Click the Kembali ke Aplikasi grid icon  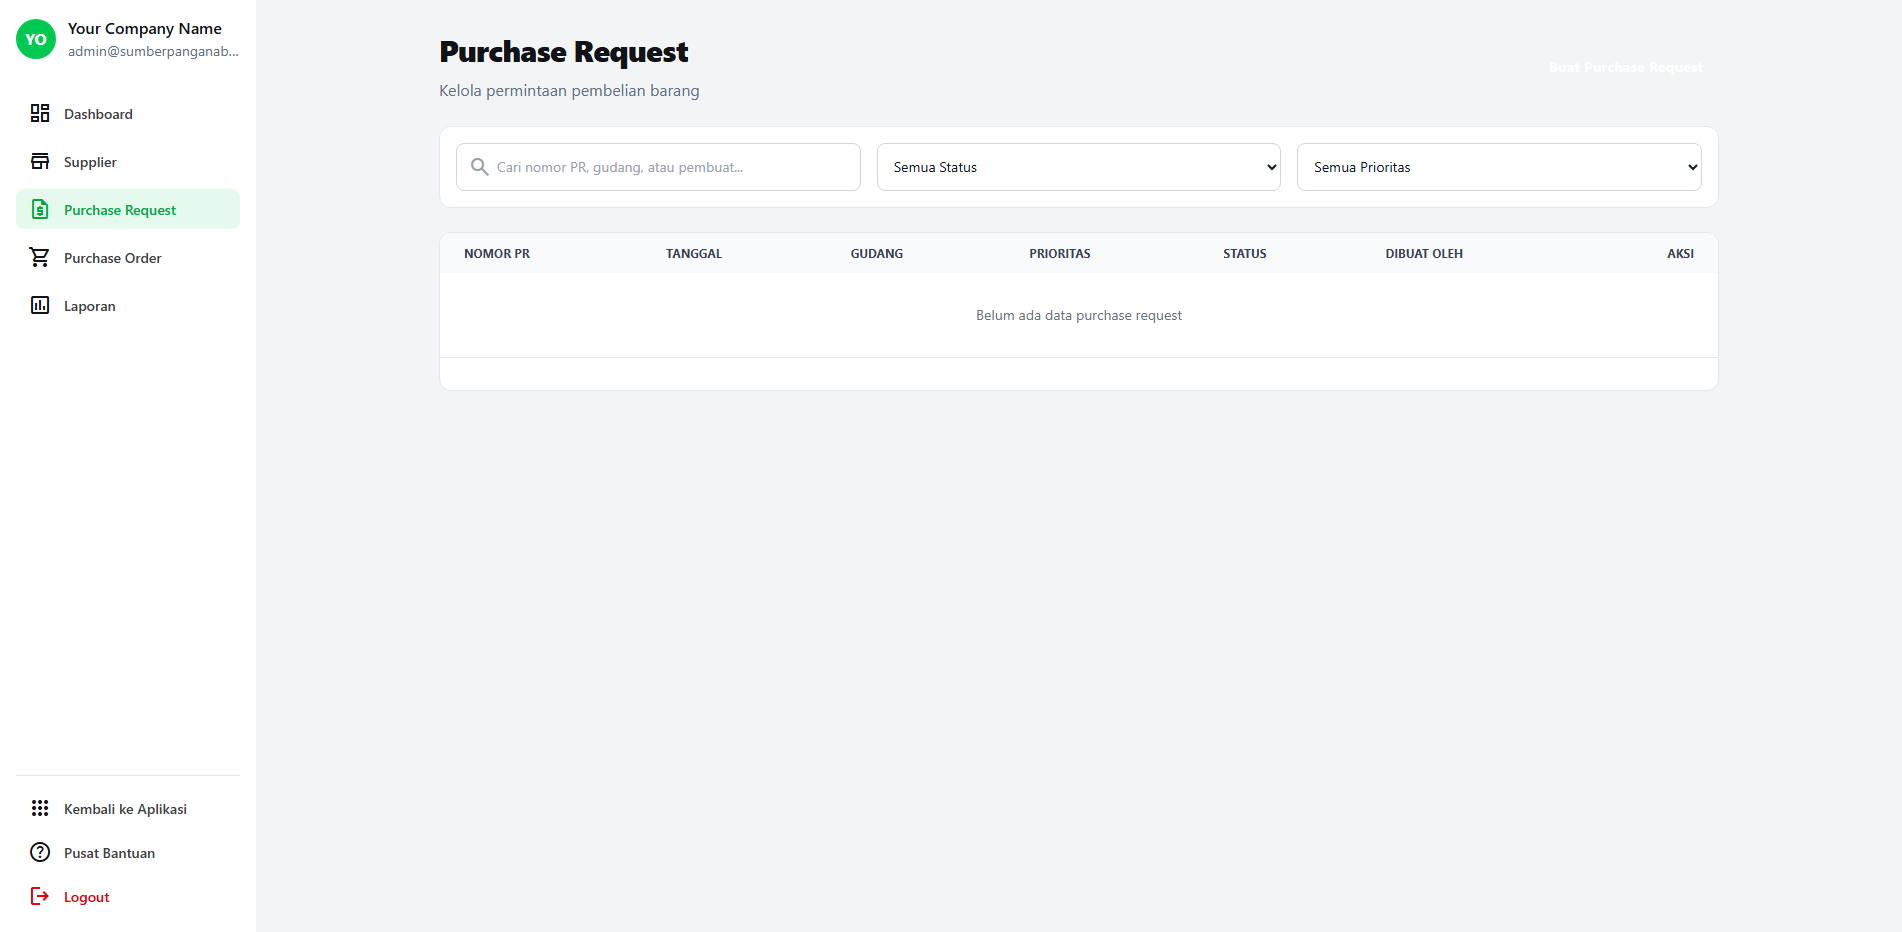40,808
